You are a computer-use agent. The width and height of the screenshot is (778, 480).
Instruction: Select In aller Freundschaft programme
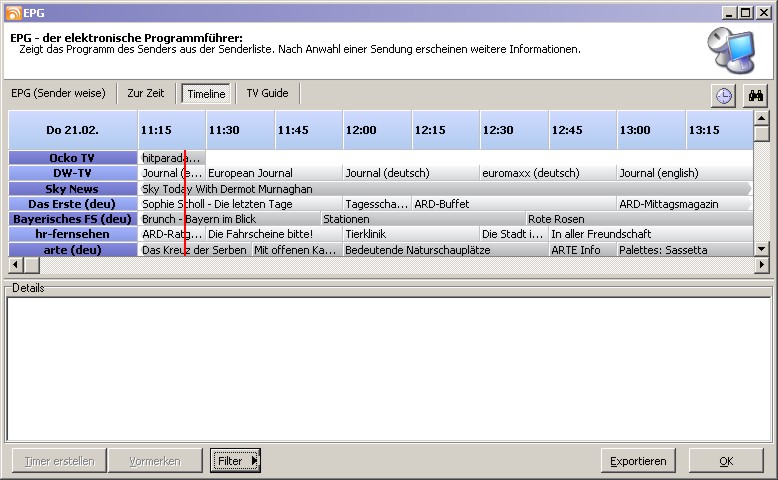[651, 234]
